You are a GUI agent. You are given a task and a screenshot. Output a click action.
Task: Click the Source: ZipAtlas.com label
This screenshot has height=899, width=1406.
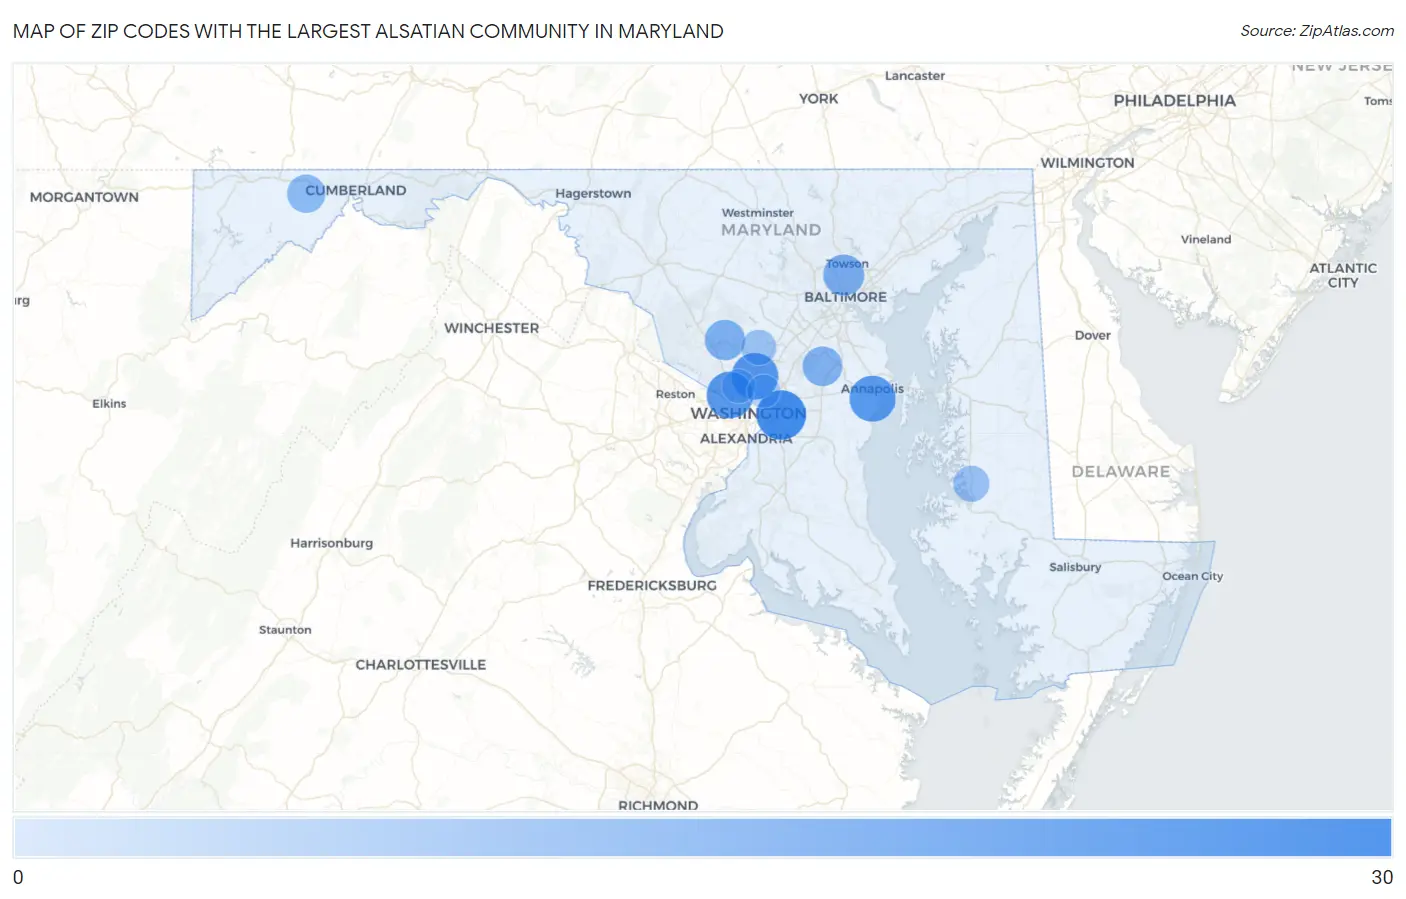tap(1317, 31)
